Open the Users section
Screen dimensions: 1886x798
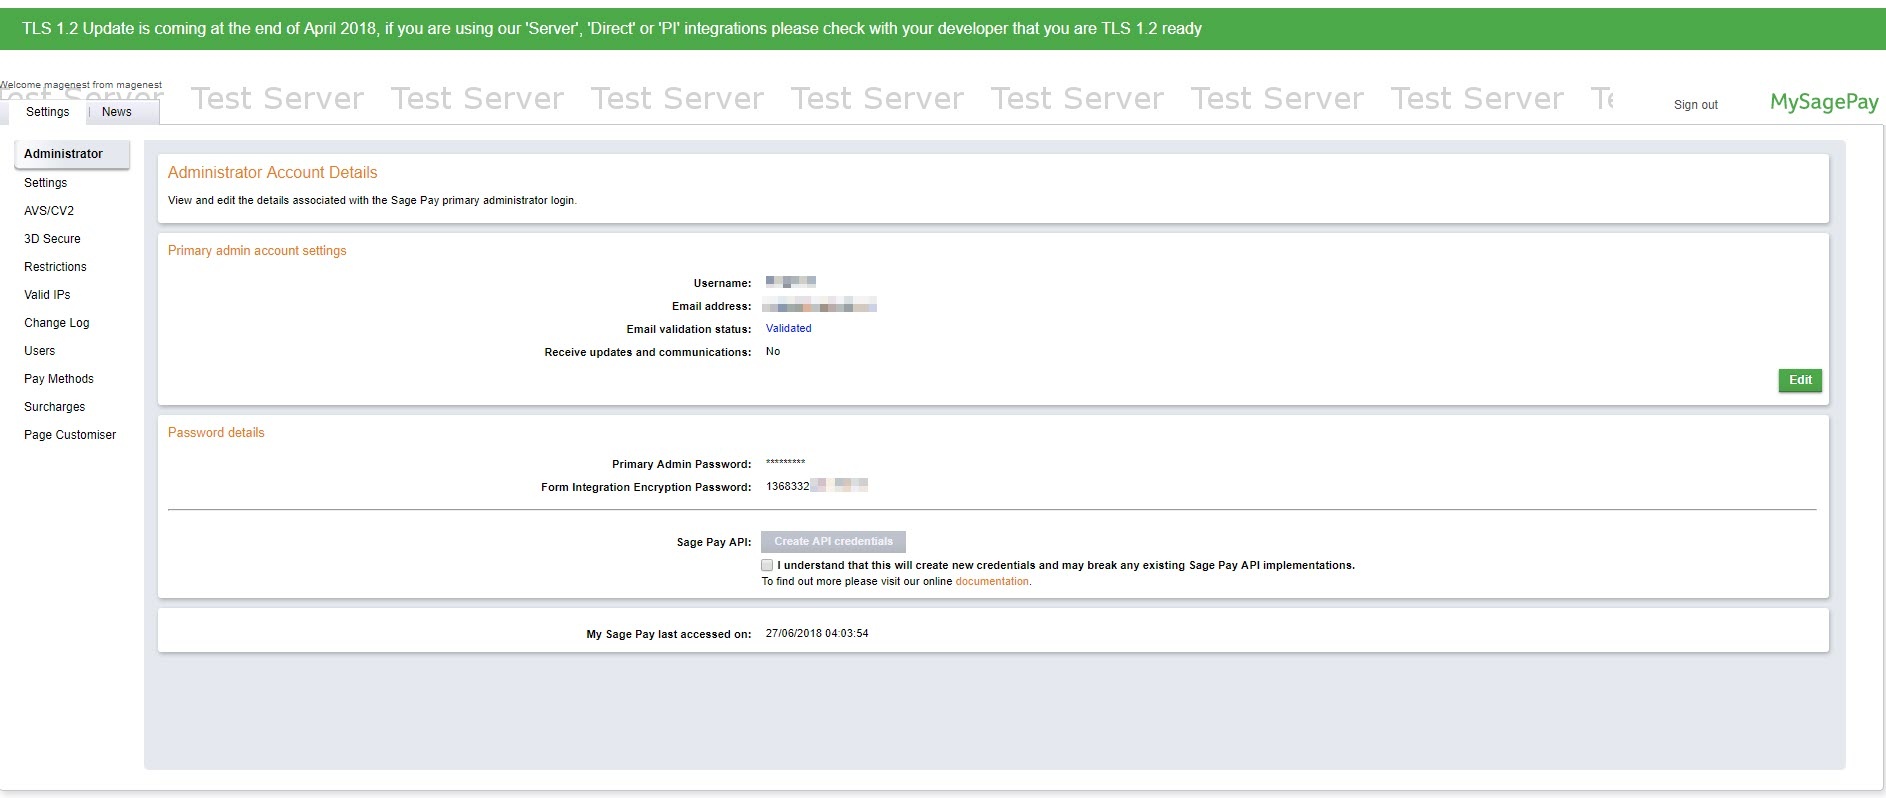coord(40,351)
